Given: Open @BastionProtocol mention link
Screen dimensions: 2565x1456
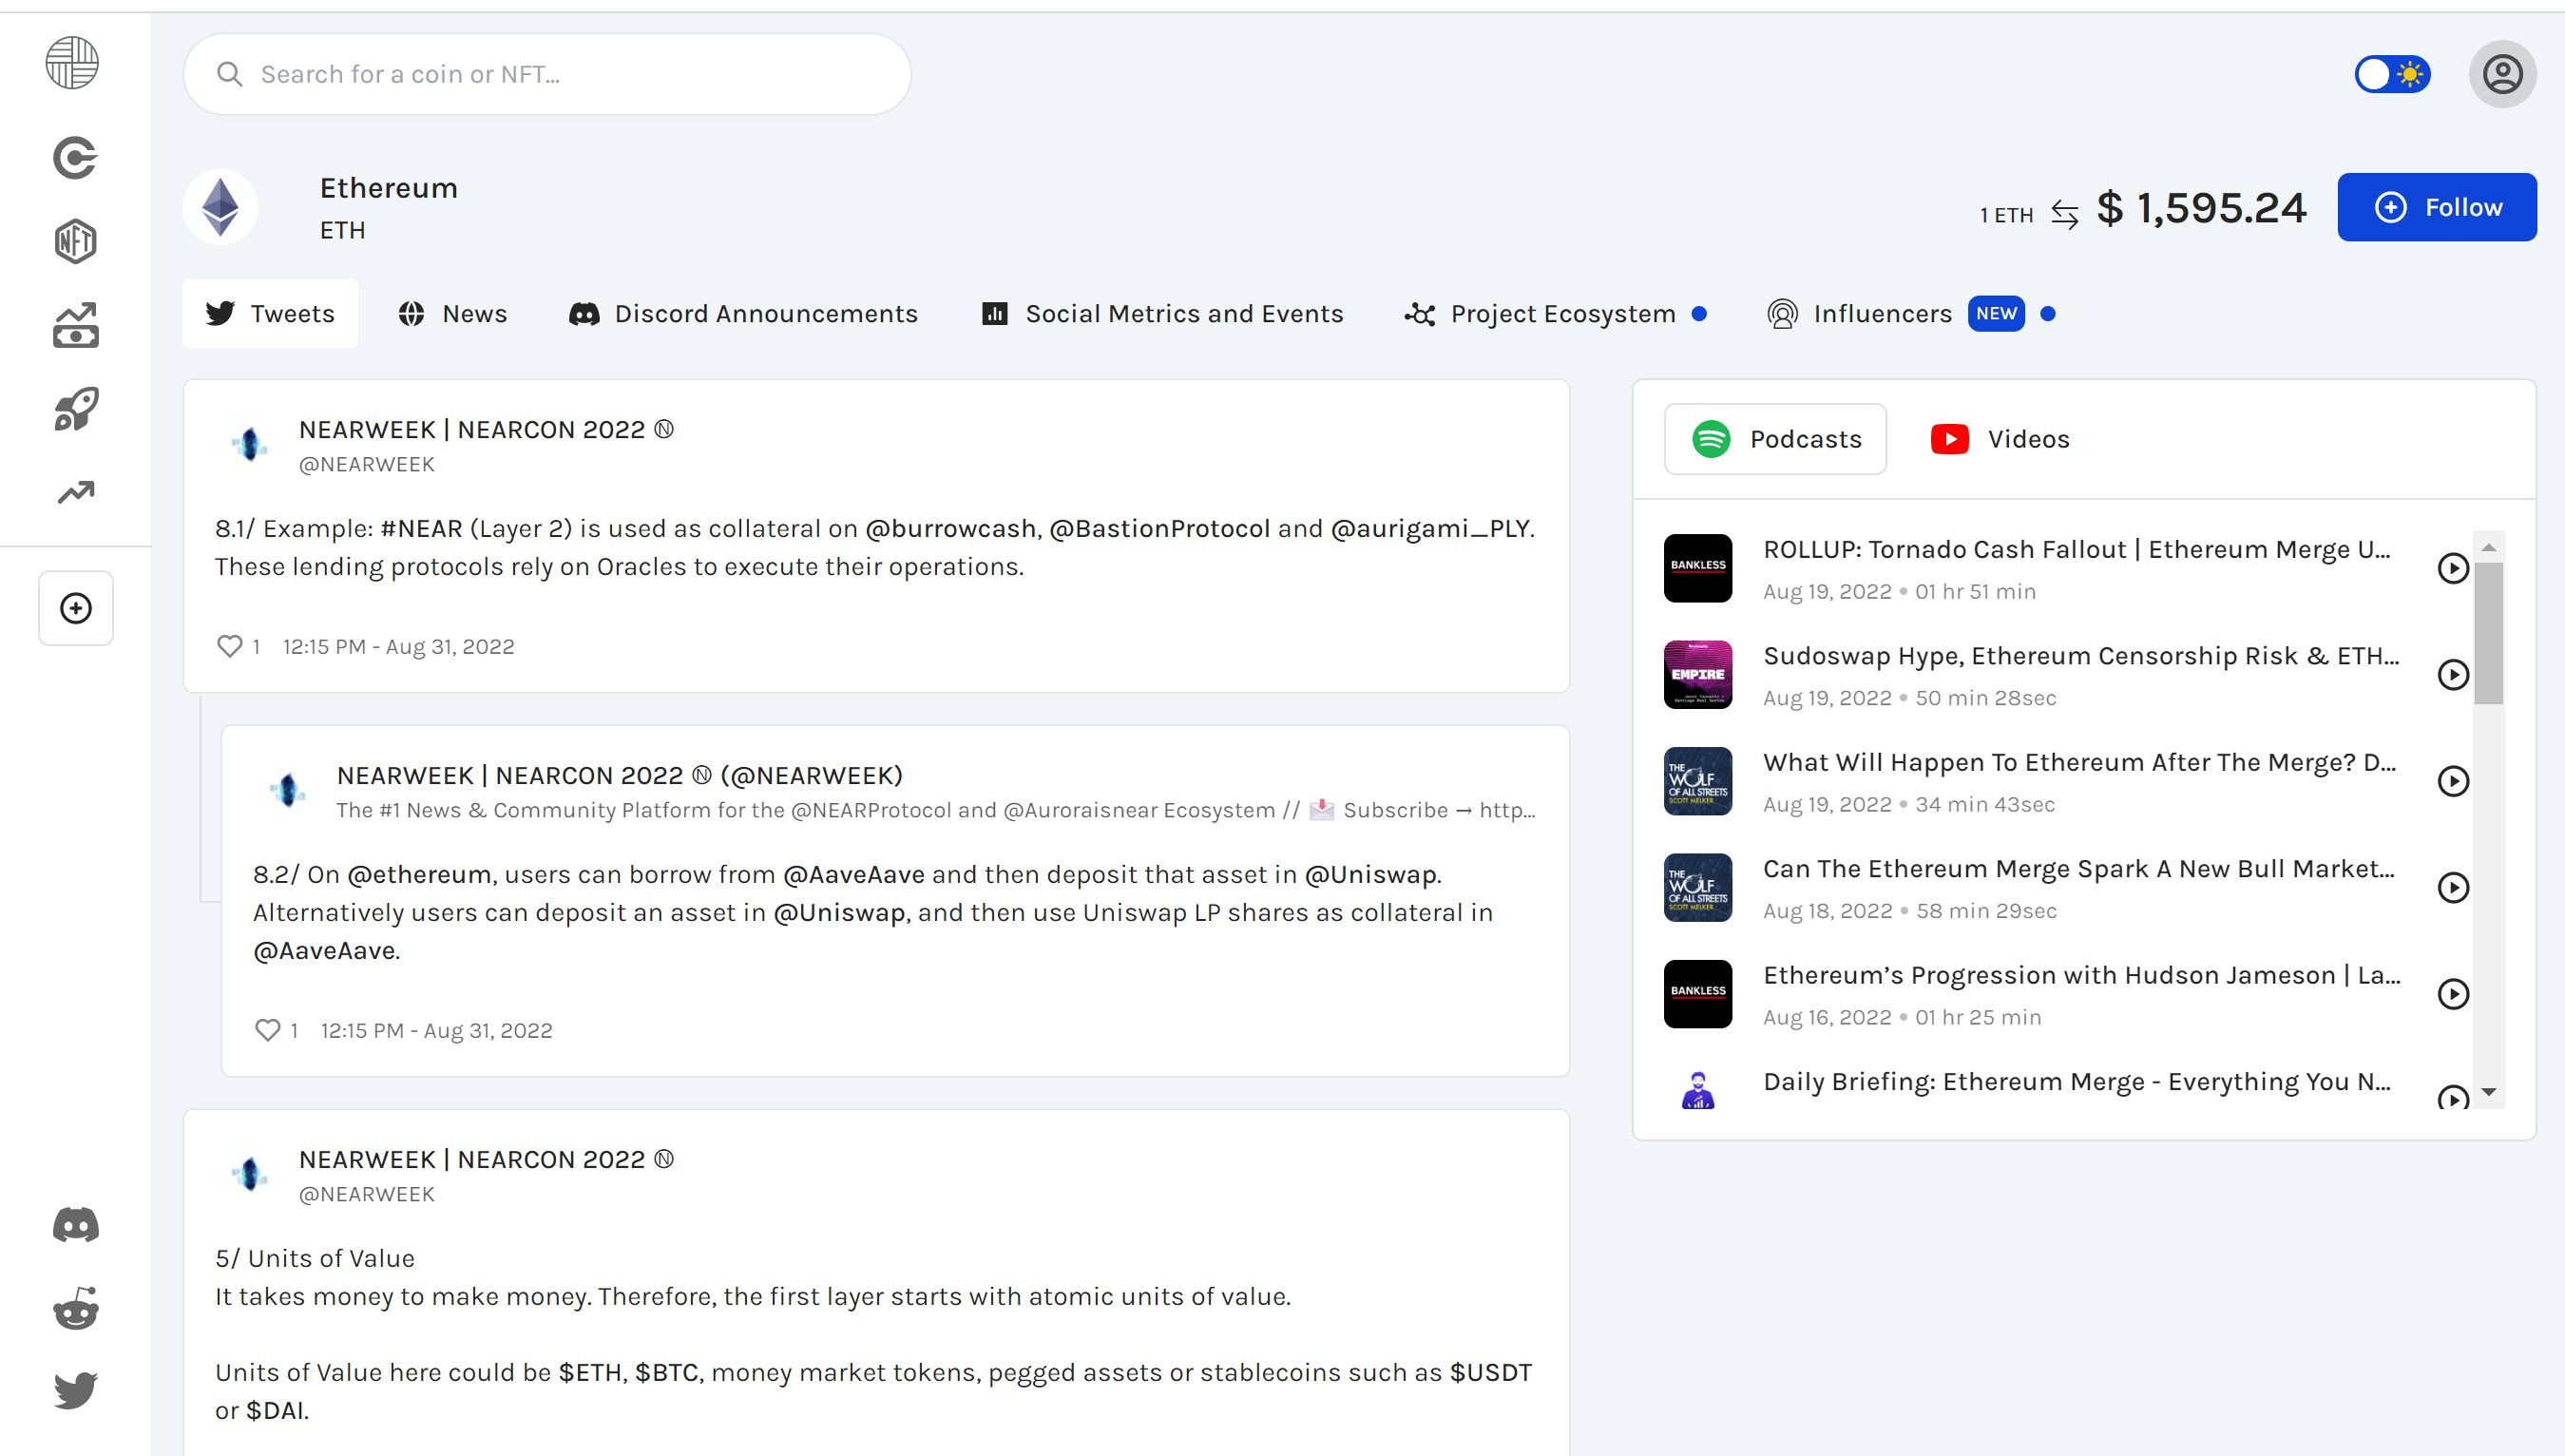Looking at the screenshot, I should click(1160, 529).
